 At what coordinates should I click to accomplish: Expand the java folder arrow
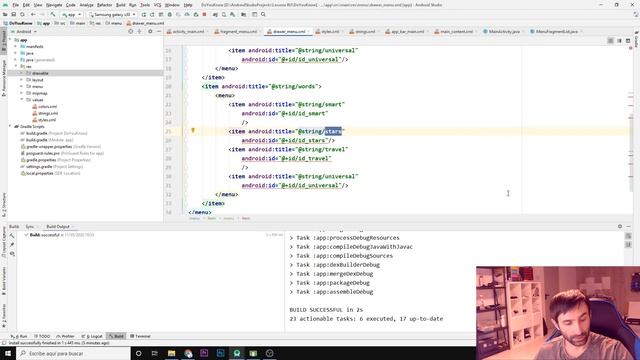[16, 53]
